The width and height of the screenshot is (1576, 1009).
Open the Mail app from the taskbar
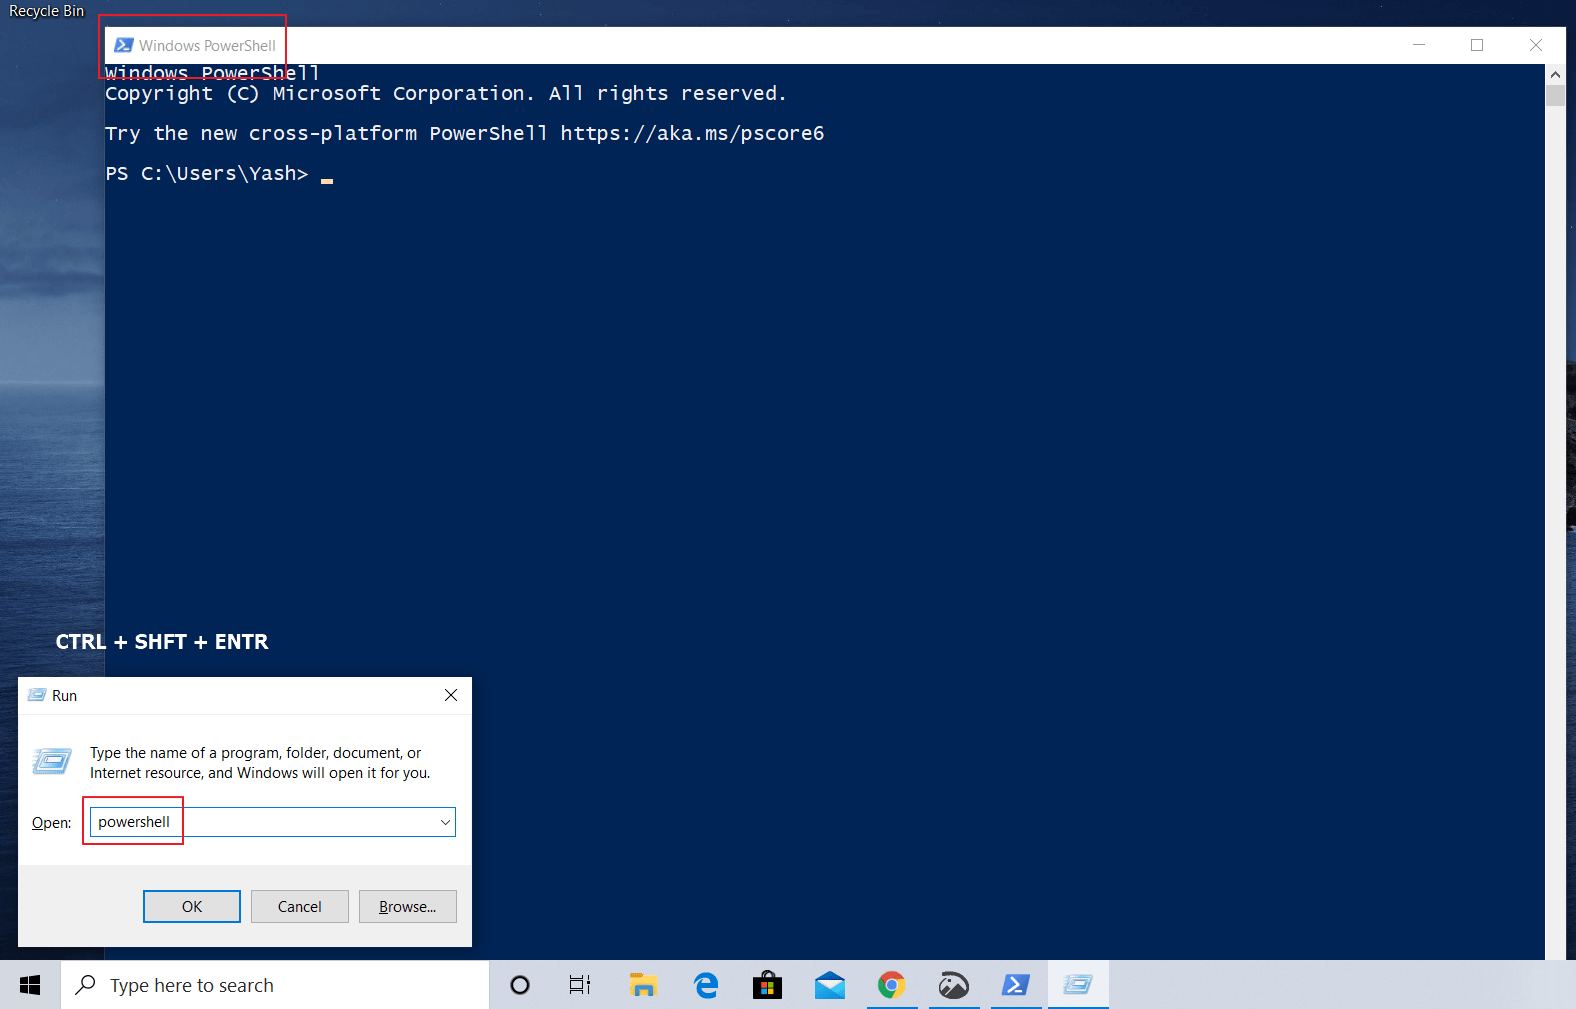point(829,985)
